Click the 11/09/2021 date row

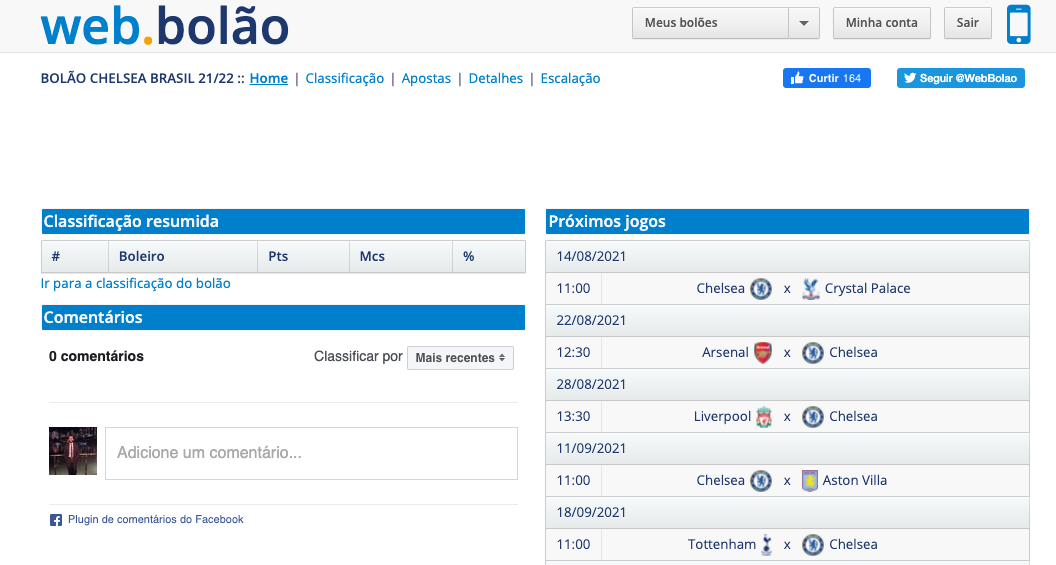tap(787, 448)
